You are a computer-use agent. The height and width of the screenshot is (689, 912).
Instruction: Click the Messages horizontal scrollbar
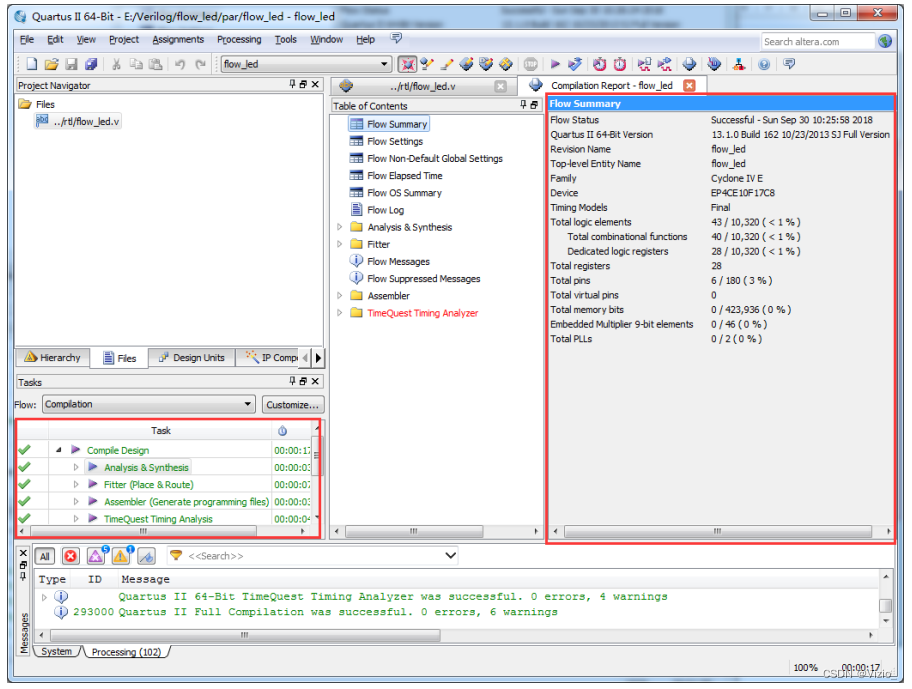click(245, 636)
